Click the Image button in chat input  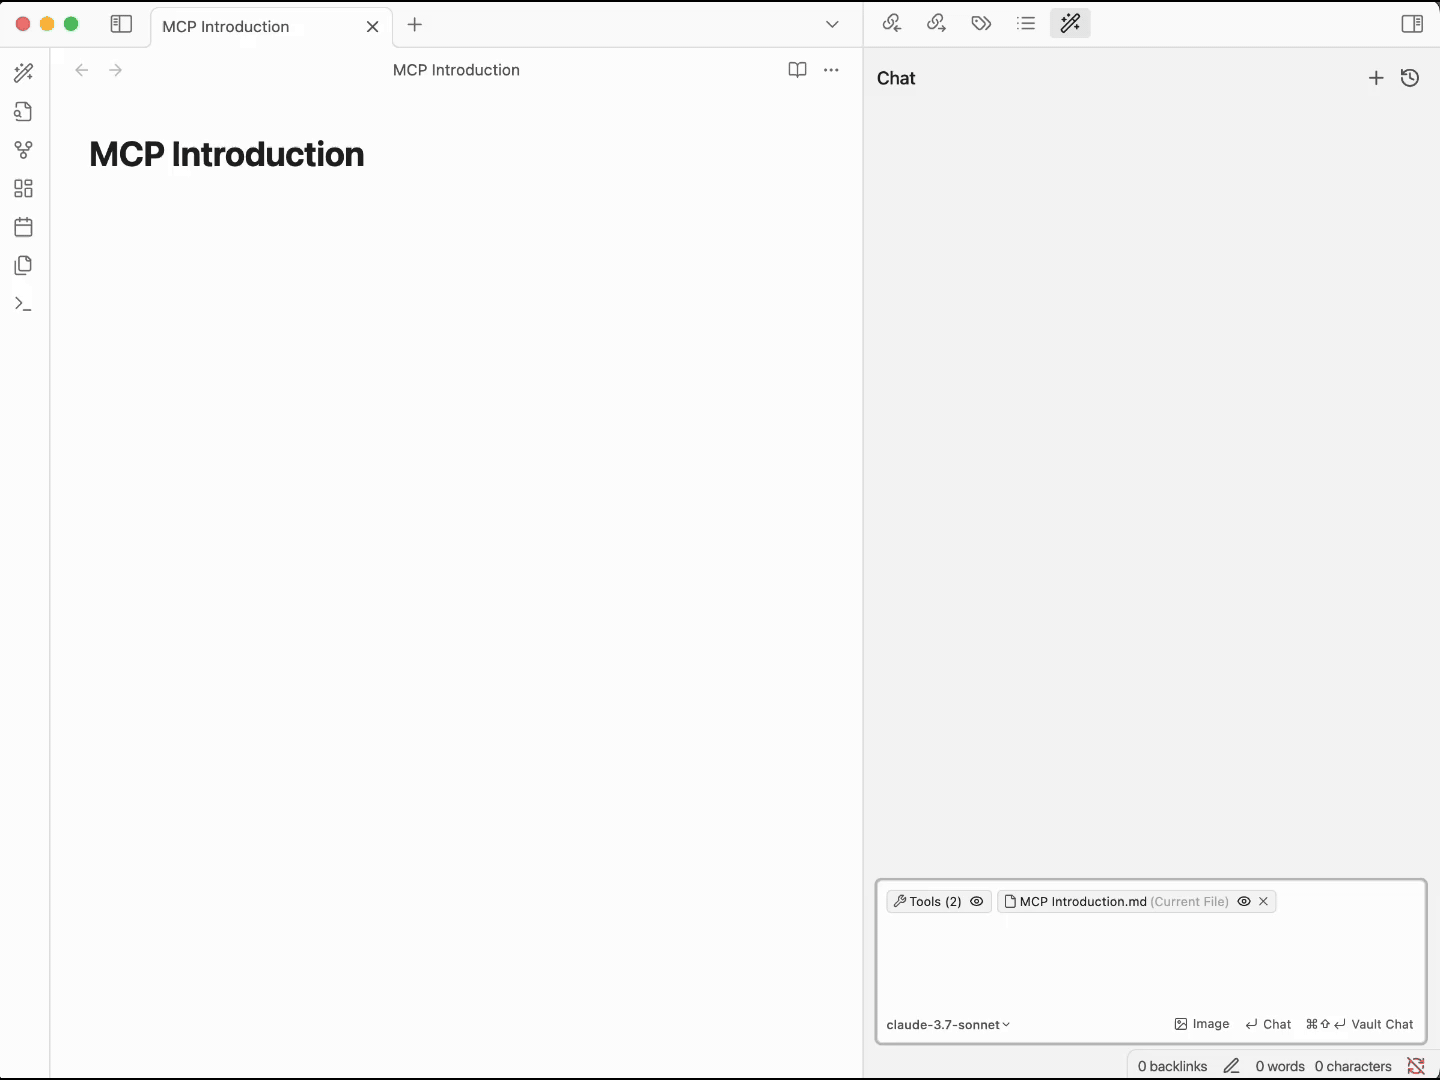click(x=1202, y=1024)
